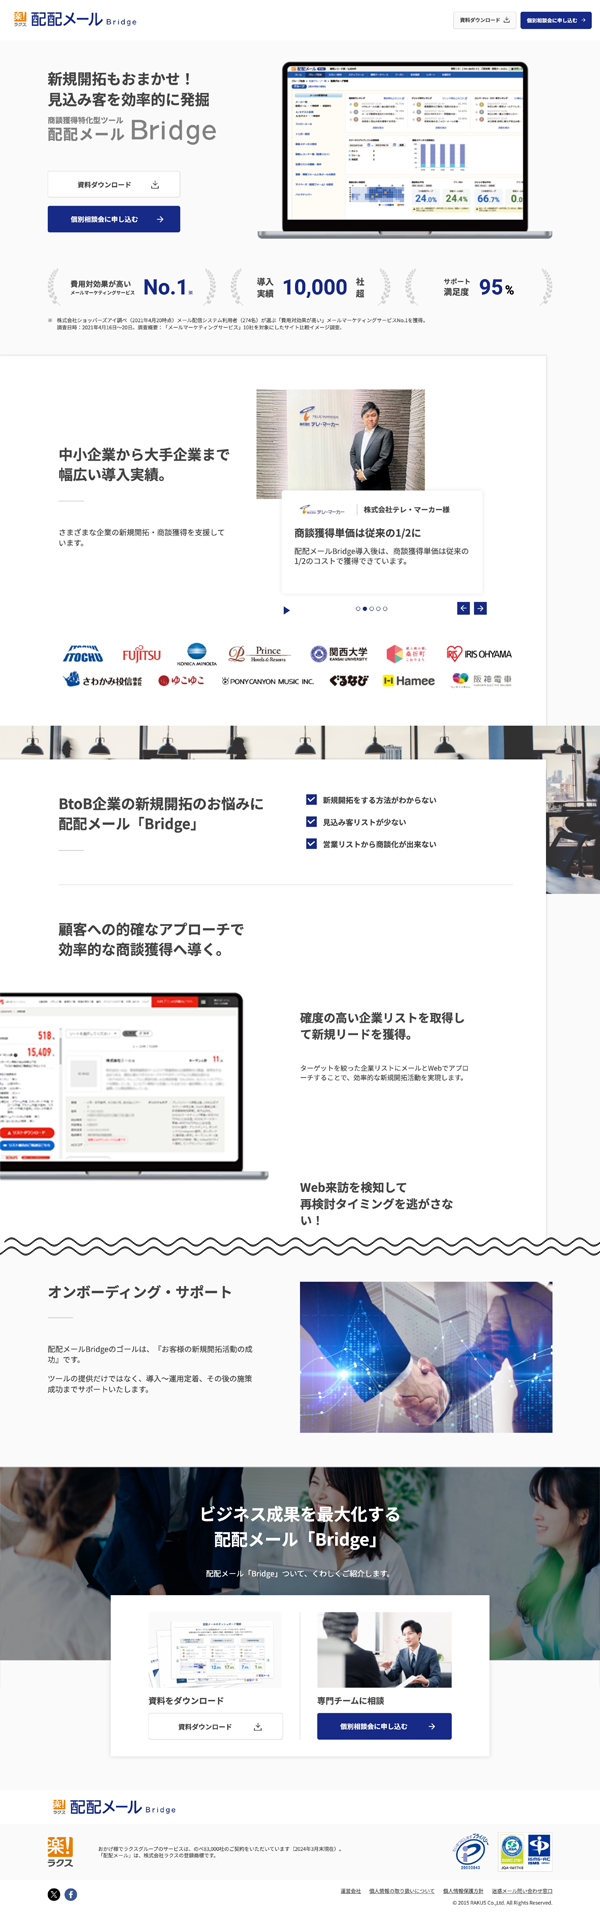Click the 配配メール Bridge logo in header
The image size is (600, 1917).
tap(75, 19)
